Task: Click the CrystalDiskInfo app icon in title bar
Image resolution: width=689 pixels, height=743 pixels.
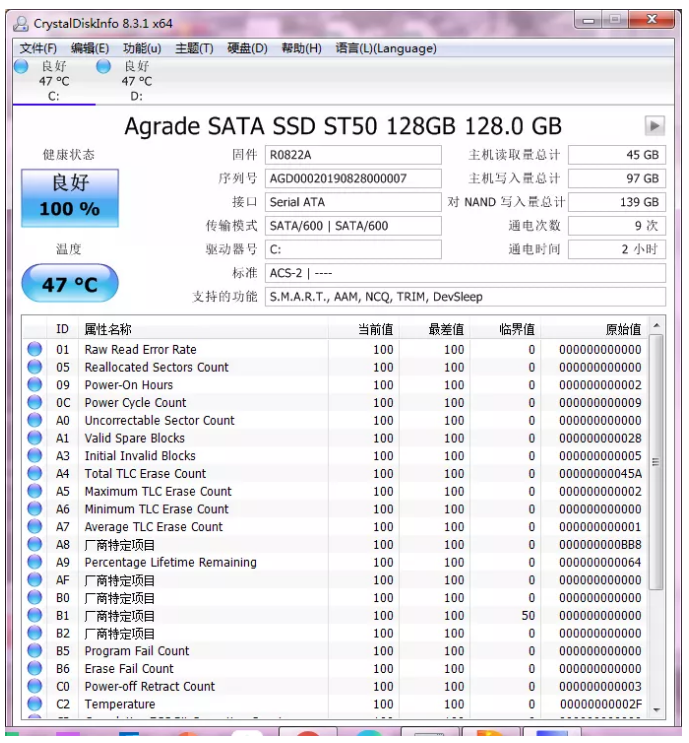Action: coord(21,22)
